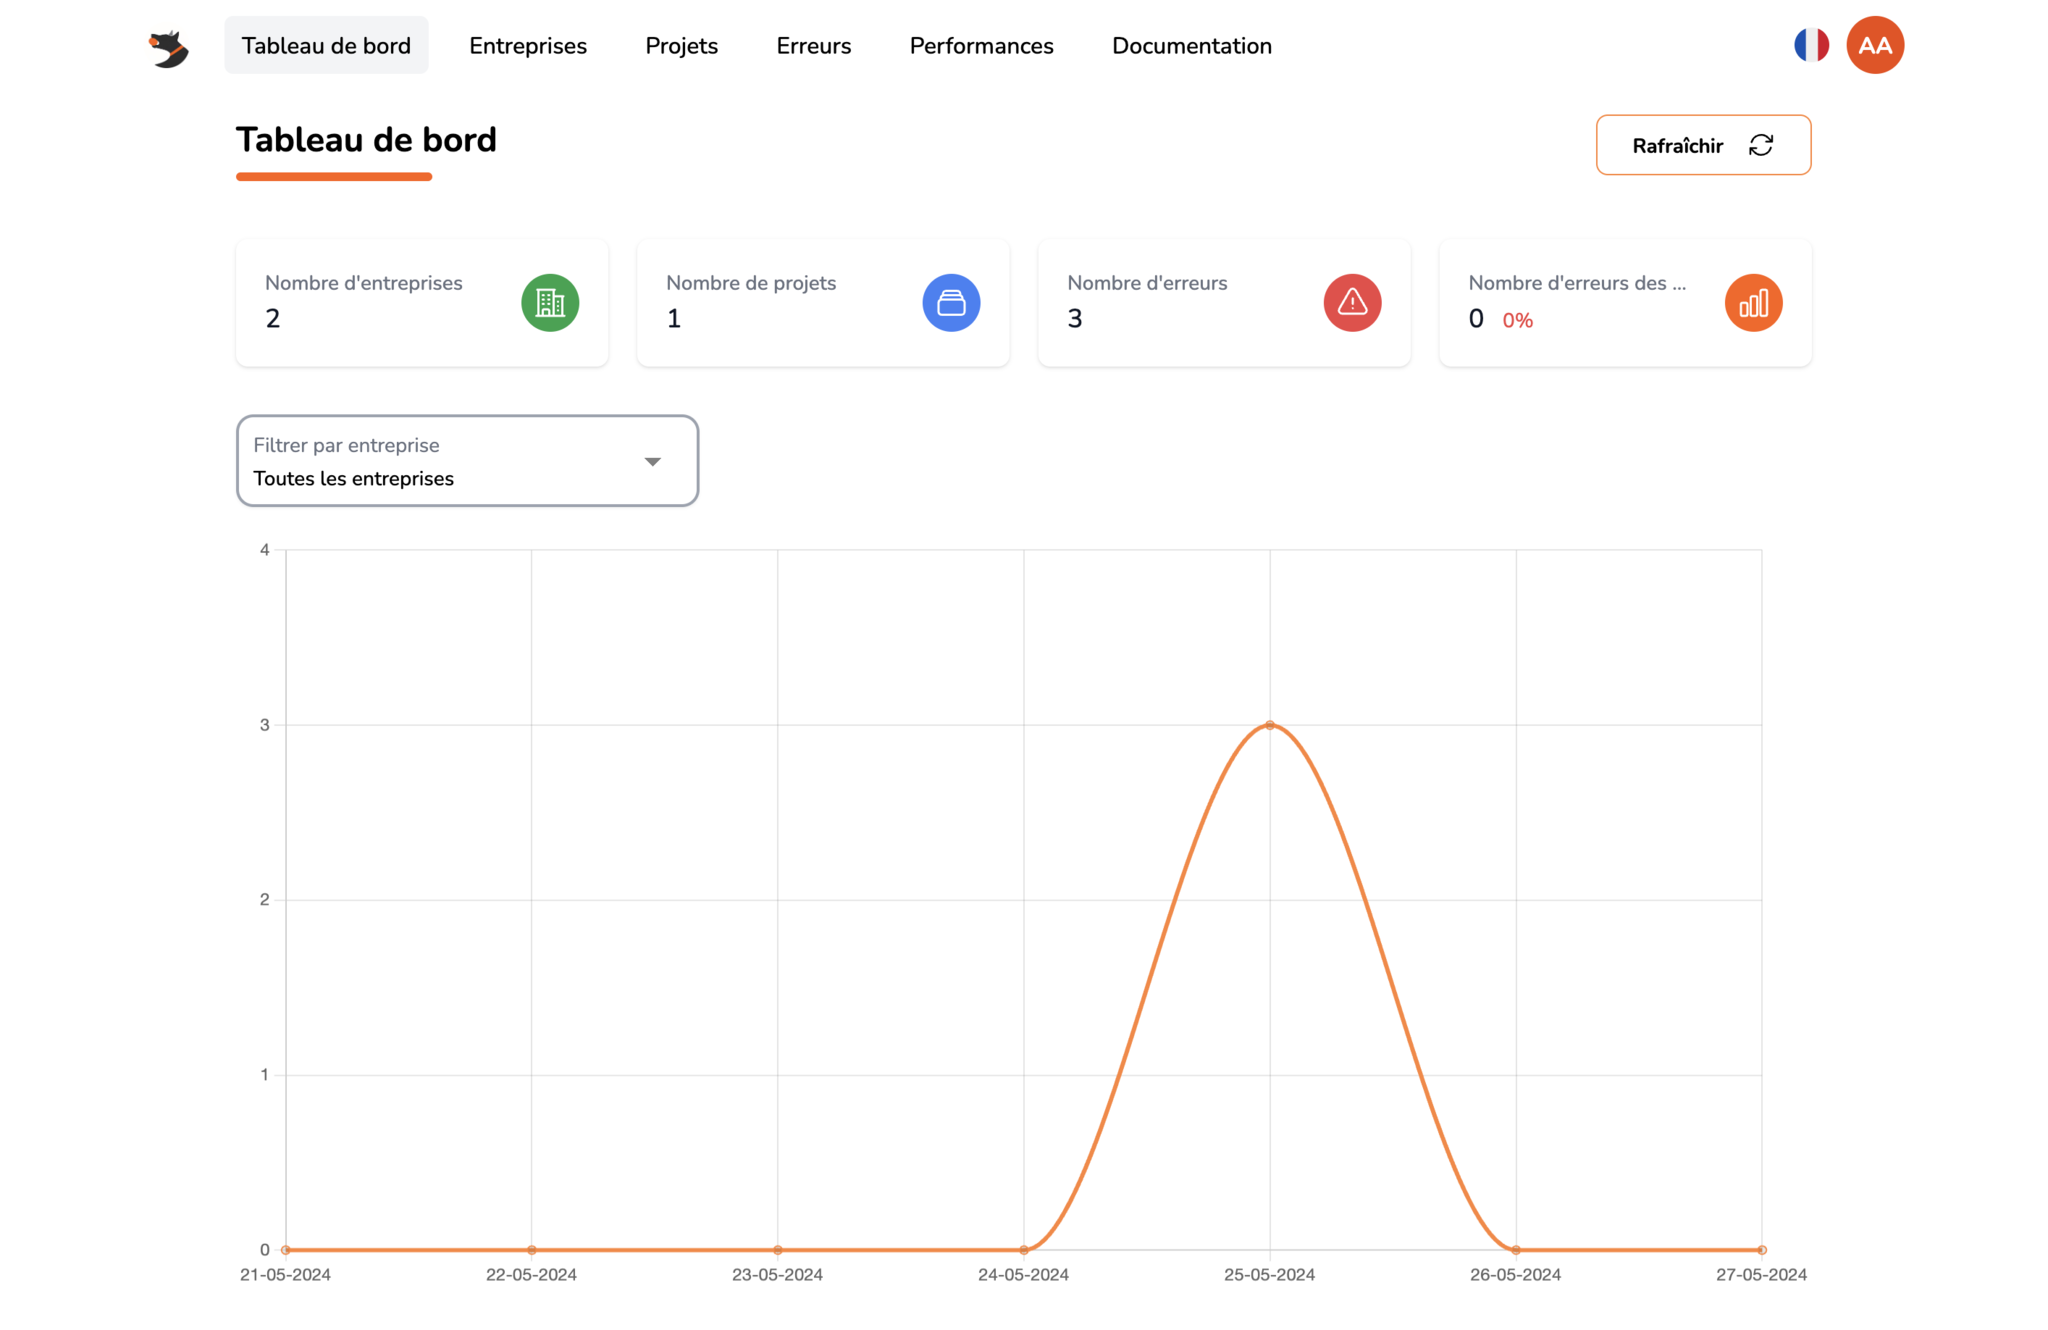Screen dimensions: 2048x1330
Task: Click the Entreprises navigation tab
Action: (527, 45)
